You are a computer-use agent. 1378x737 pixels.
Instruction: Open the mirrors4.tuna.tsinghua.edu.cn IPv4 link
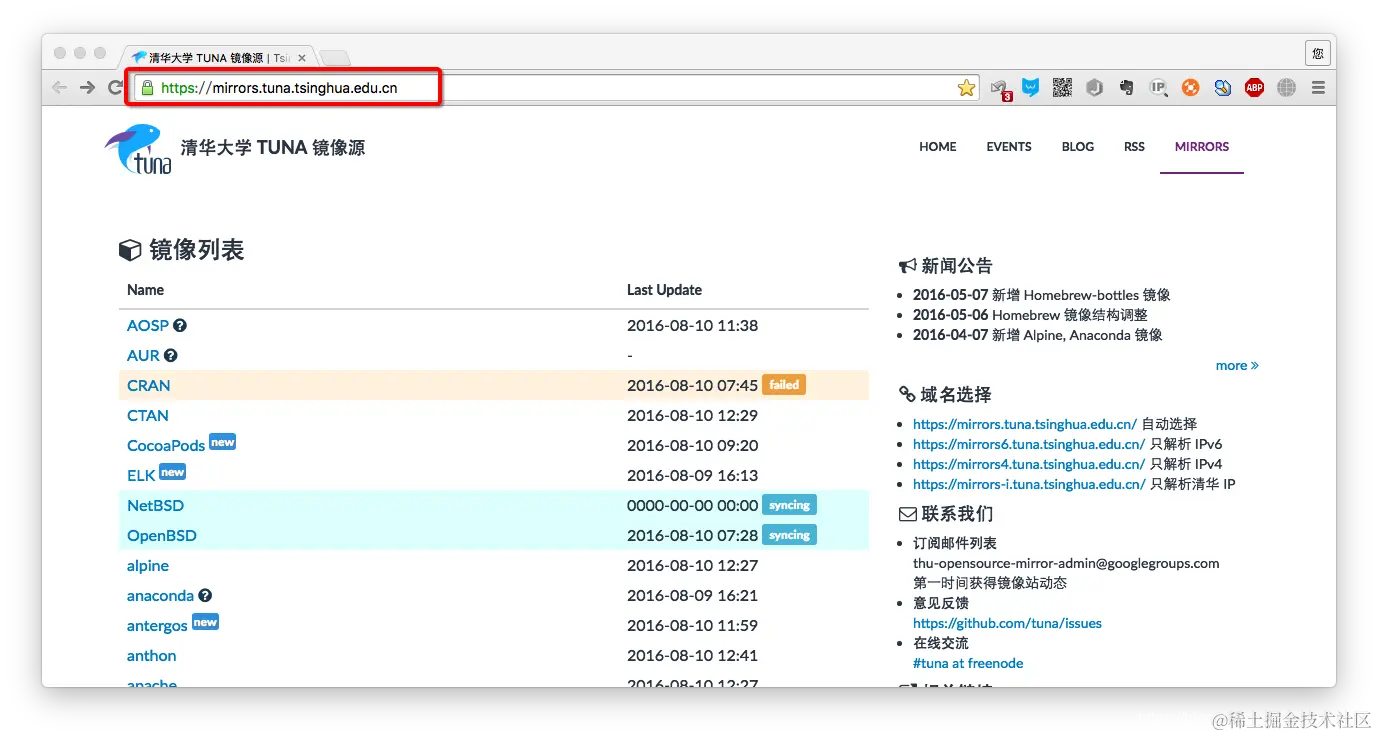tap(1029, 464)
